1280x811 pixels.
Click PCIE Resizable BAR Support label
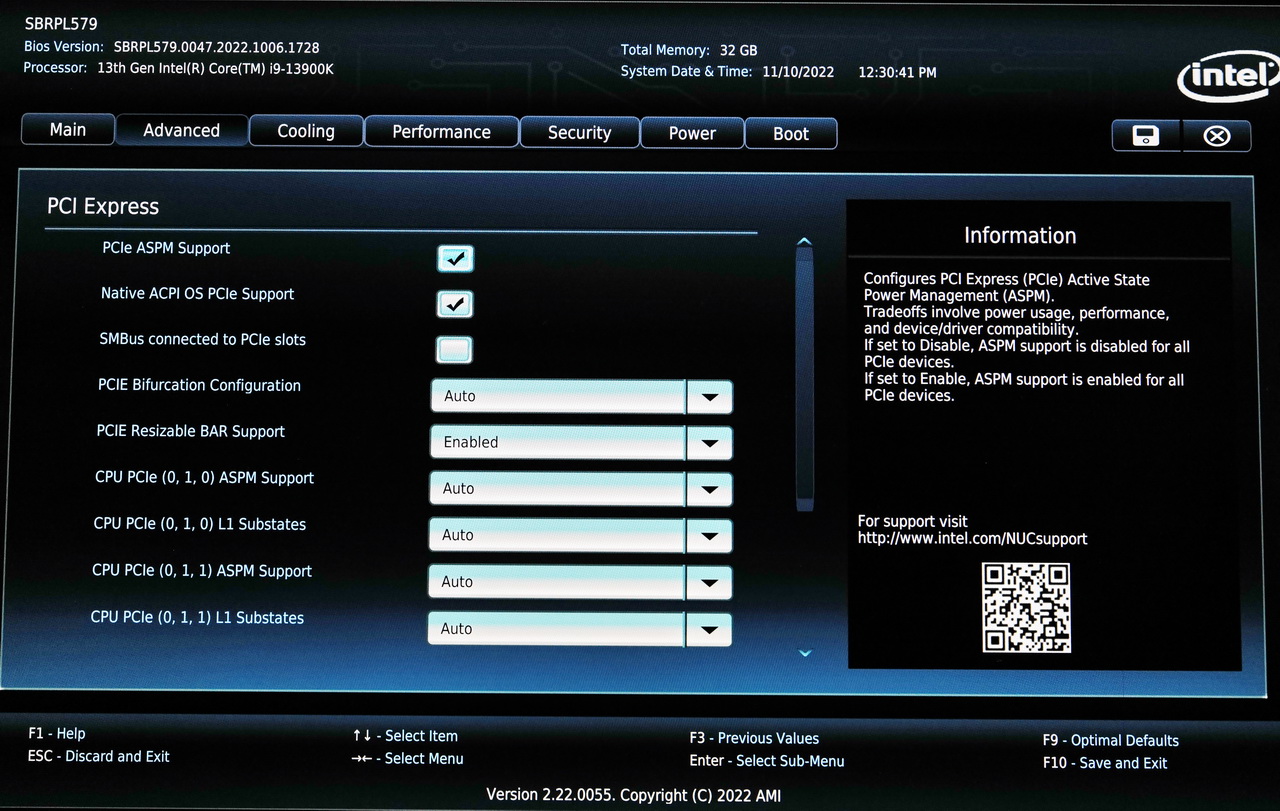(190, 432)
